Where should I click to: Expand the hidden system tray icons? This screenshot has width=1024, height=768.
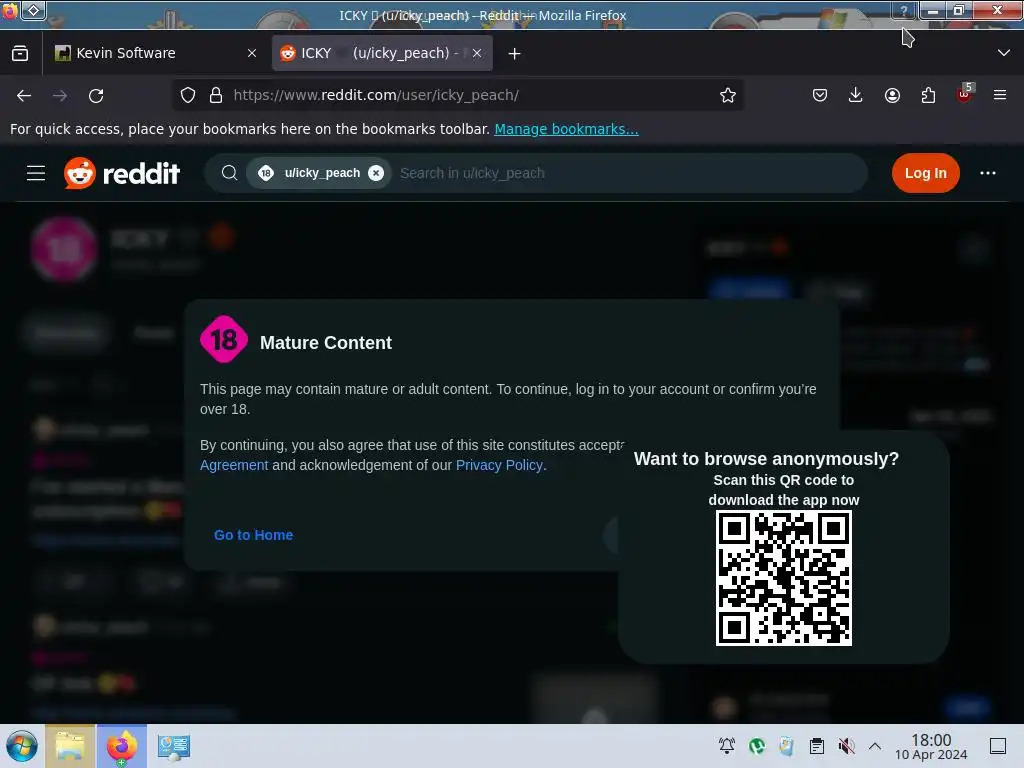click(875, 746)
